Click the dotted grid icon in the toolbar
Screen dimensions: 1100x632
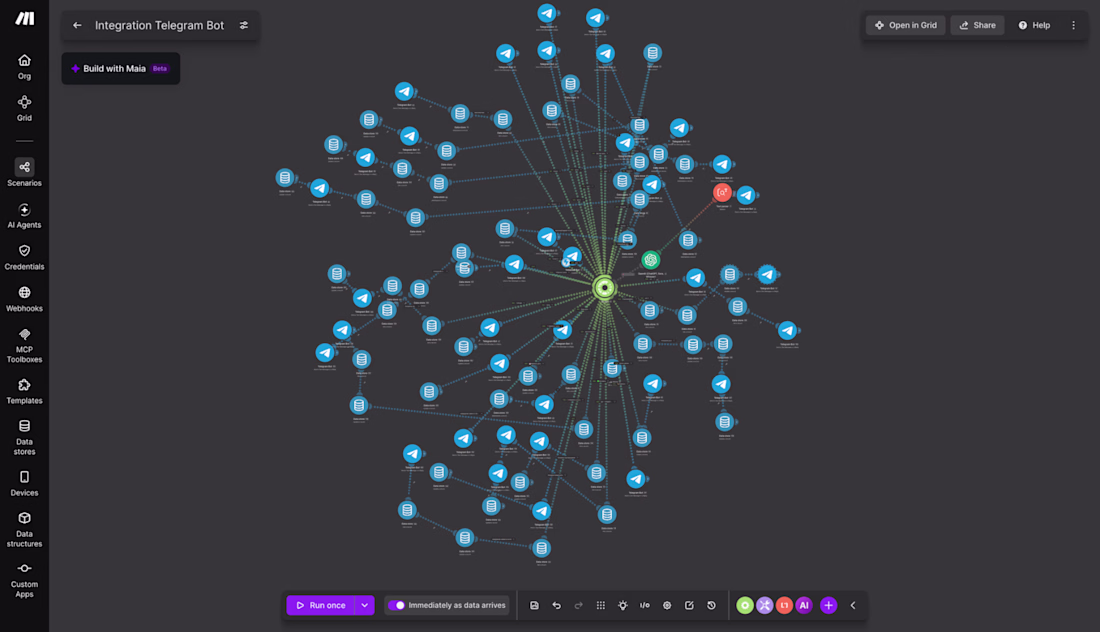pyautogui.click(x=601, y=605)
